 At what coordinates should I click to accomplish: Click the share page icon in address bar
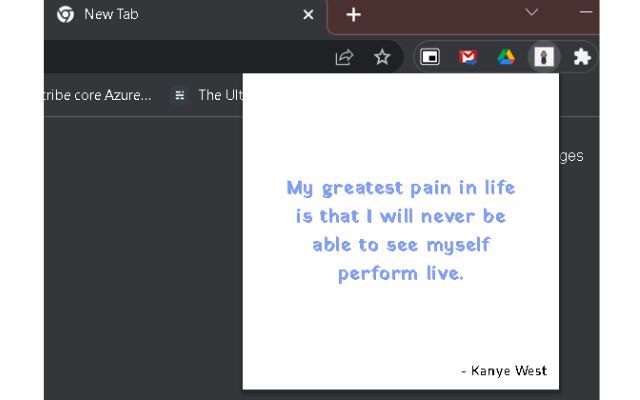click(344, 57)
